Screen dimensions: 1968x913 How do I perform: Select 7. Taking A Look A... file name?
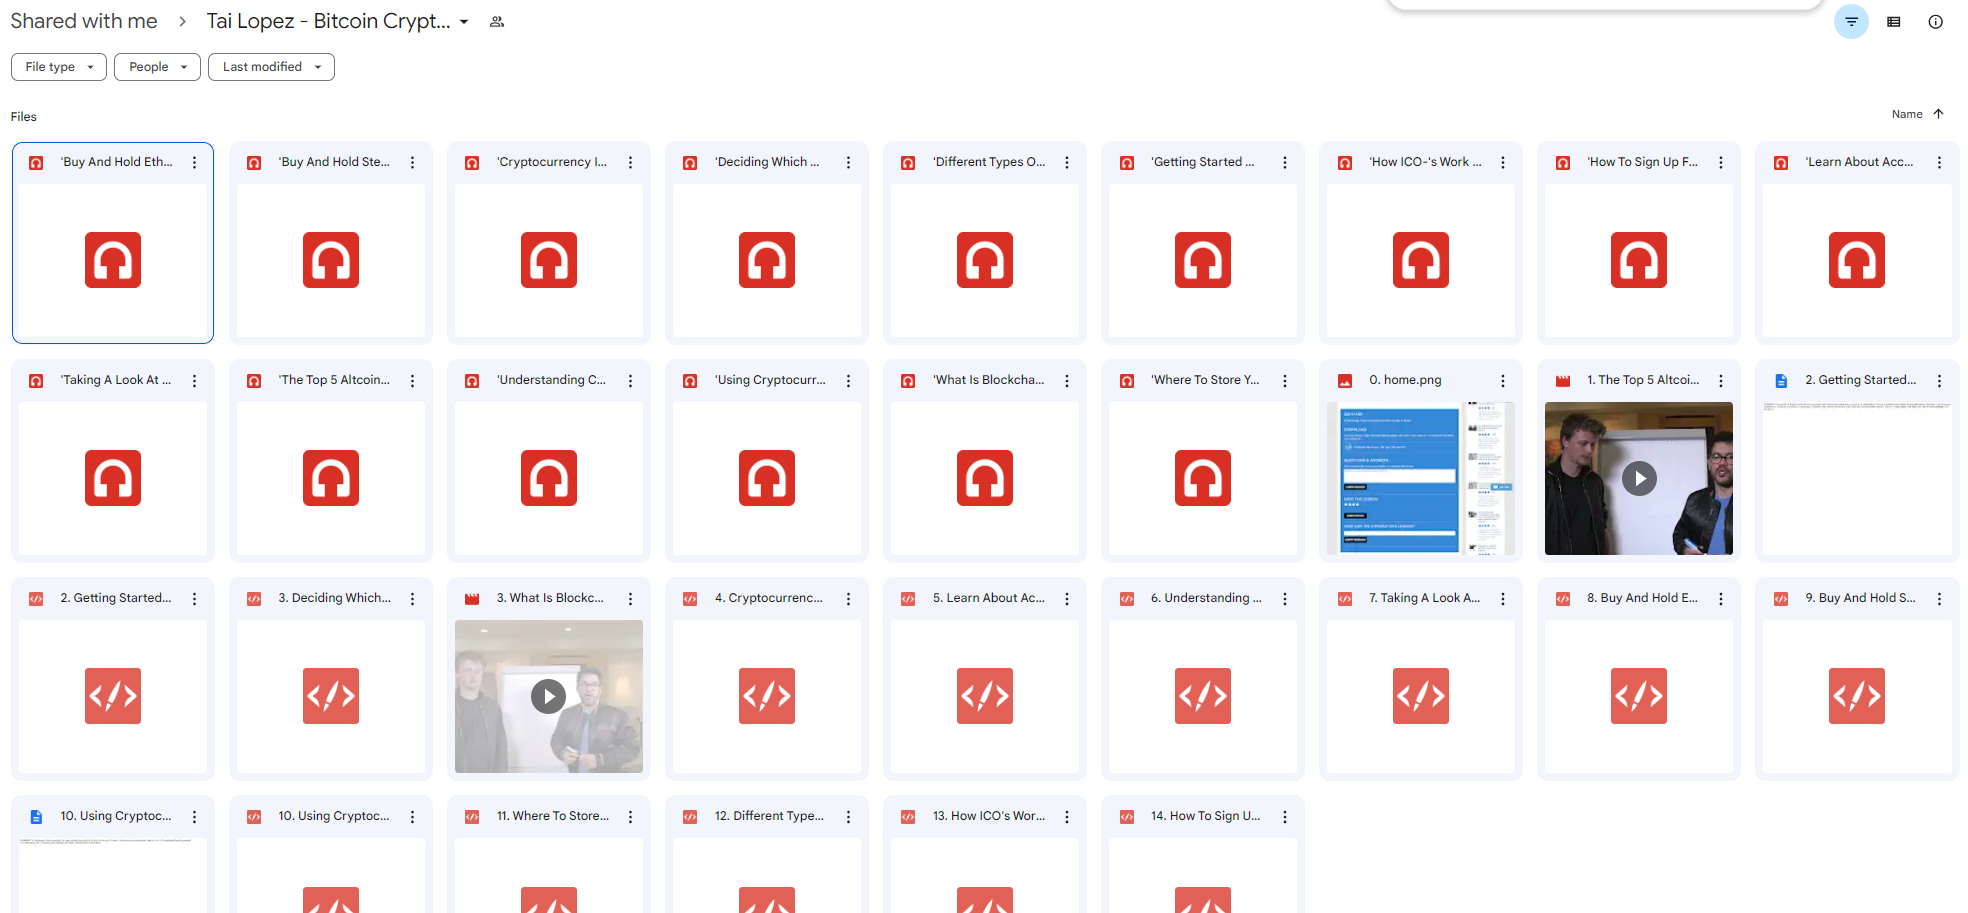click(1425, 598)
